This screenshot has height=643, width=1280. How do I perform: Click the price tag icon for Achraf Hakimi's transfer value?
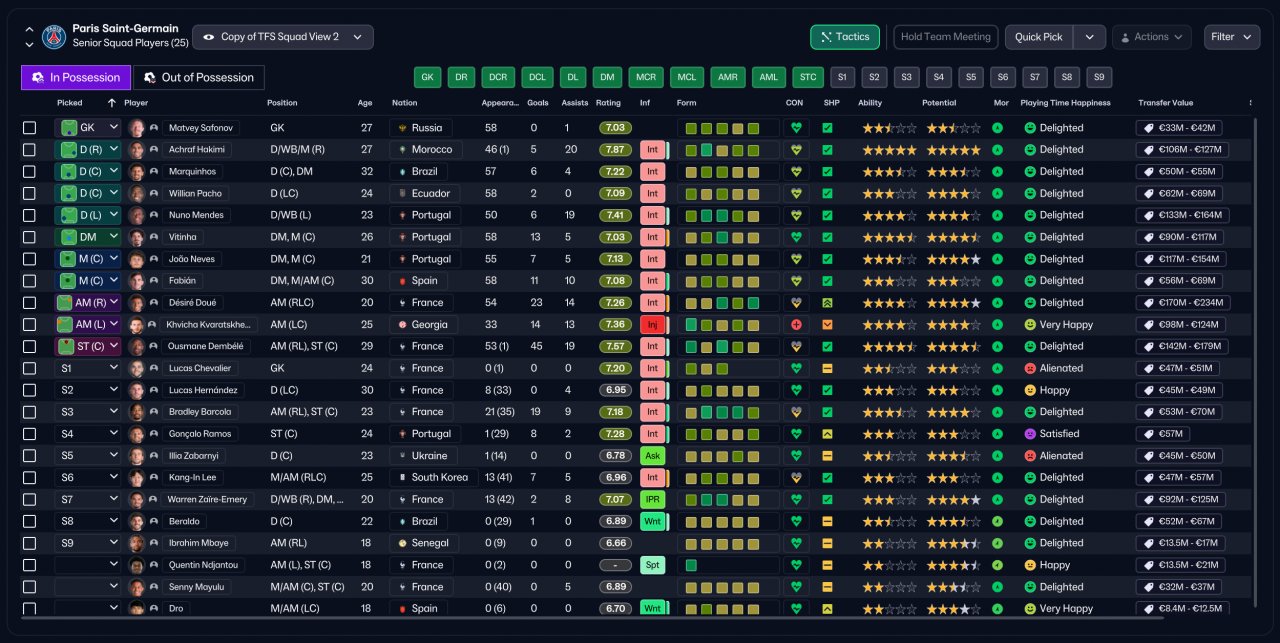click(x=1148, y=150)
